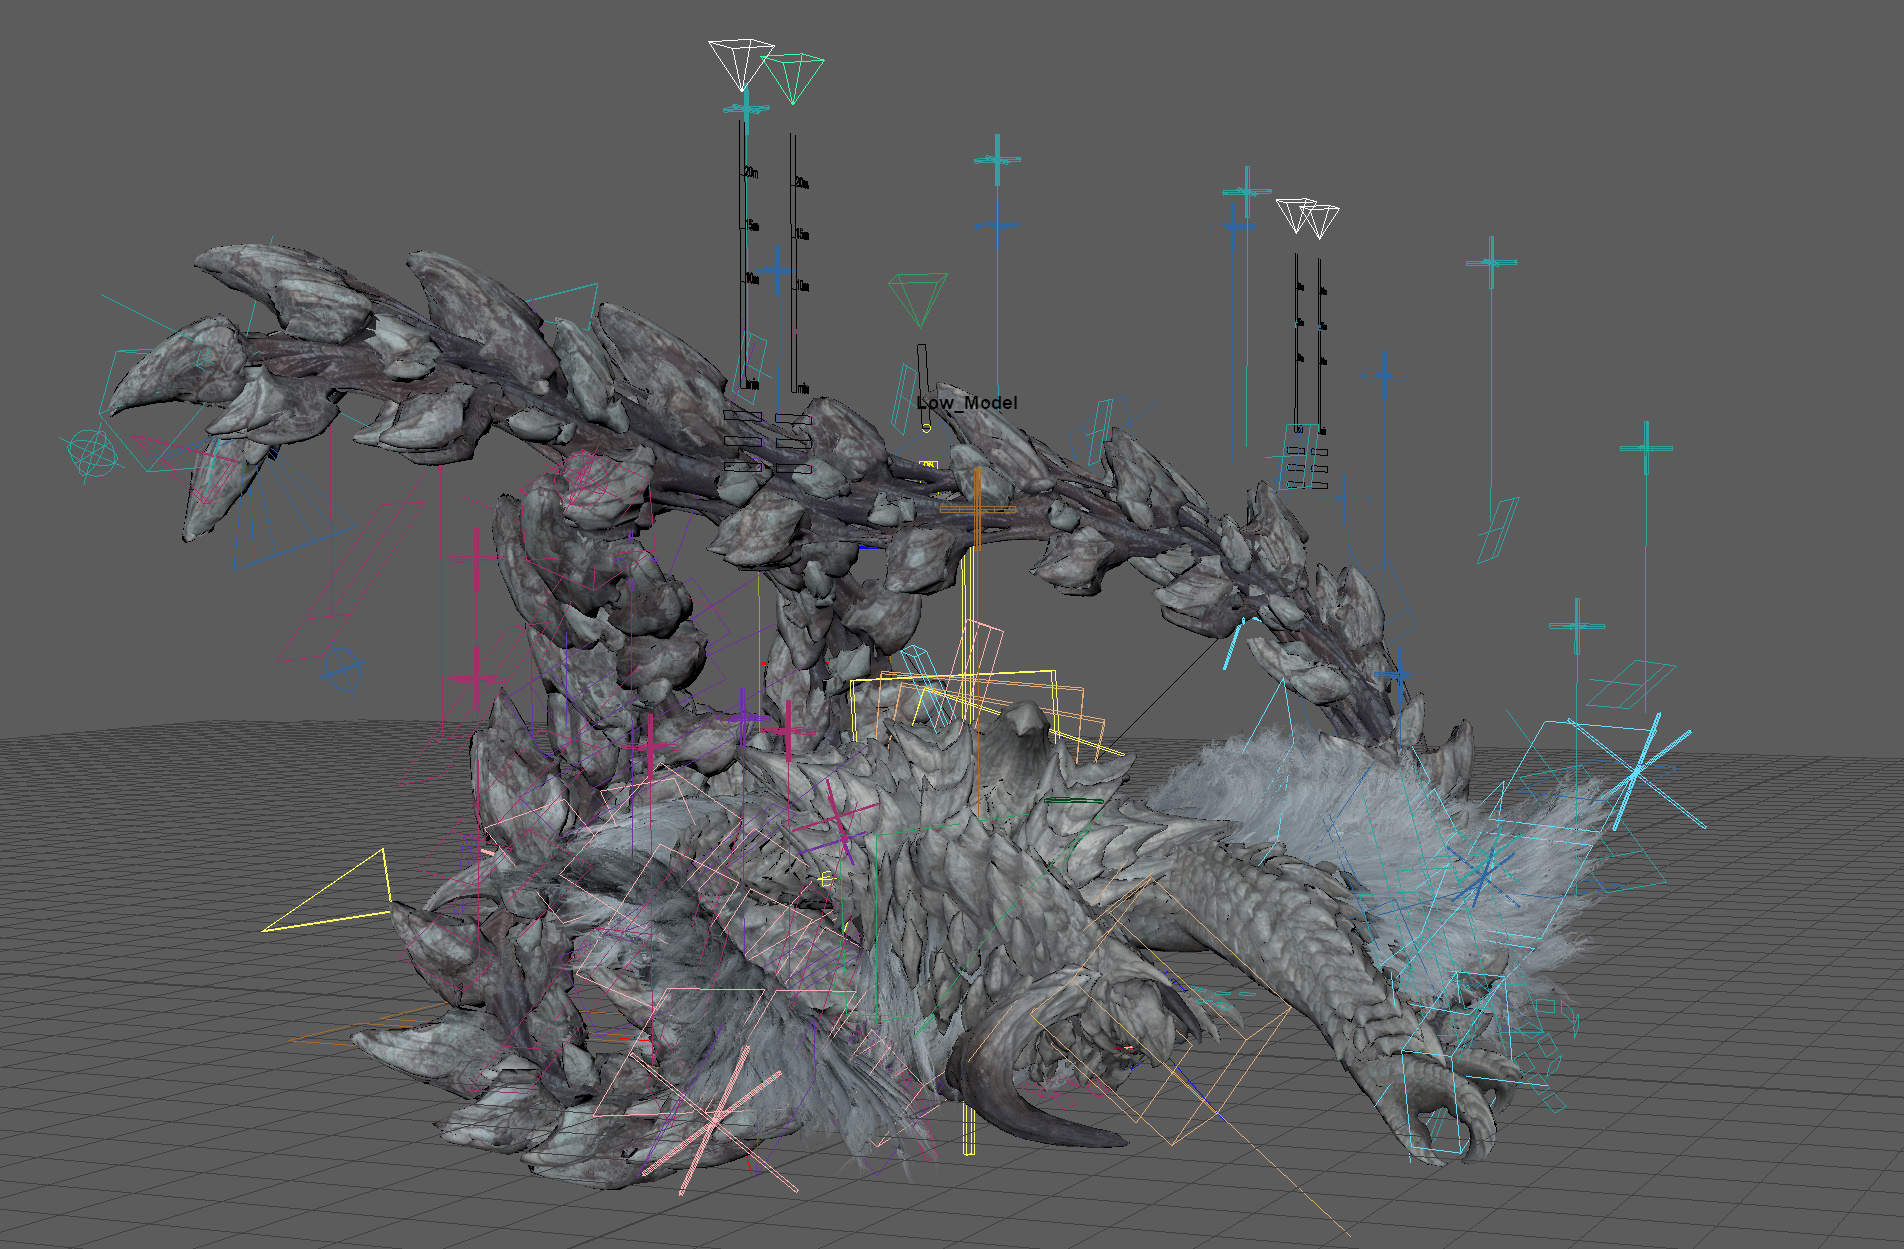Select the pair of white diamond controls at right
The image size is (1904, 1249).
(1307, 217)
